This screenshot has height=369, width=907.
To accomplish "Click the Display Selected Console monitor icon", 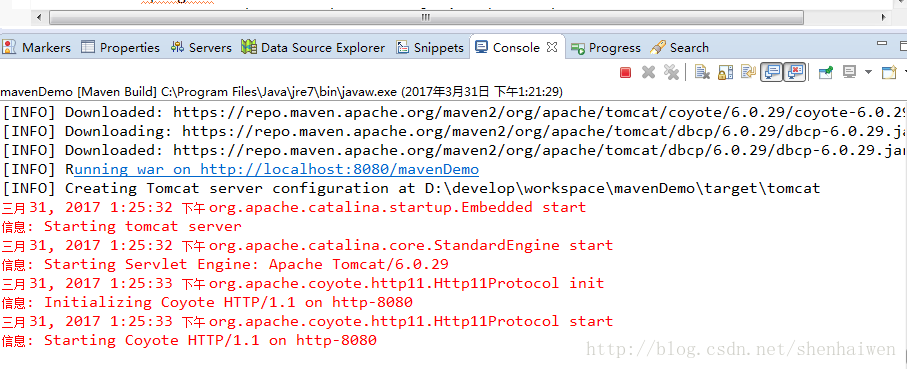I will click(849, 72).
